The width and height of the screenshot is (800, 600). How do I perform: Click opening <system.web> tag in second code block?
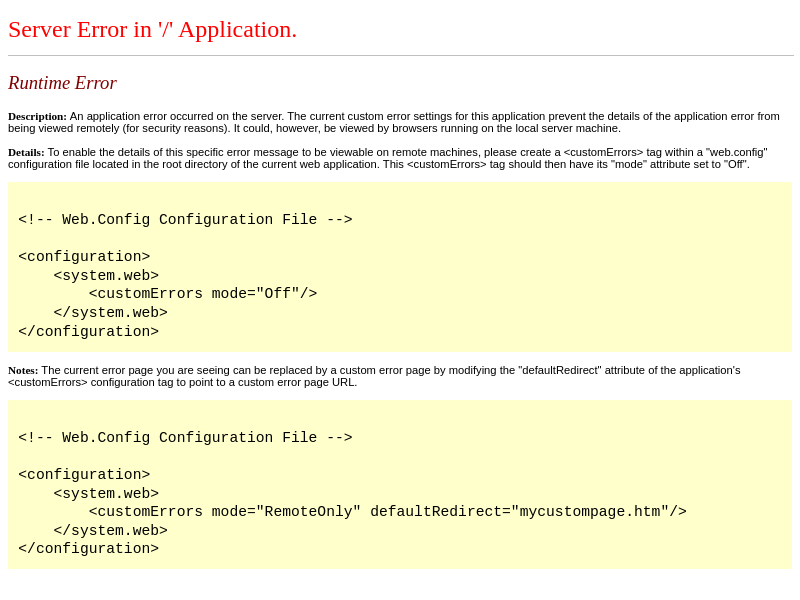[x=106, y=494]
